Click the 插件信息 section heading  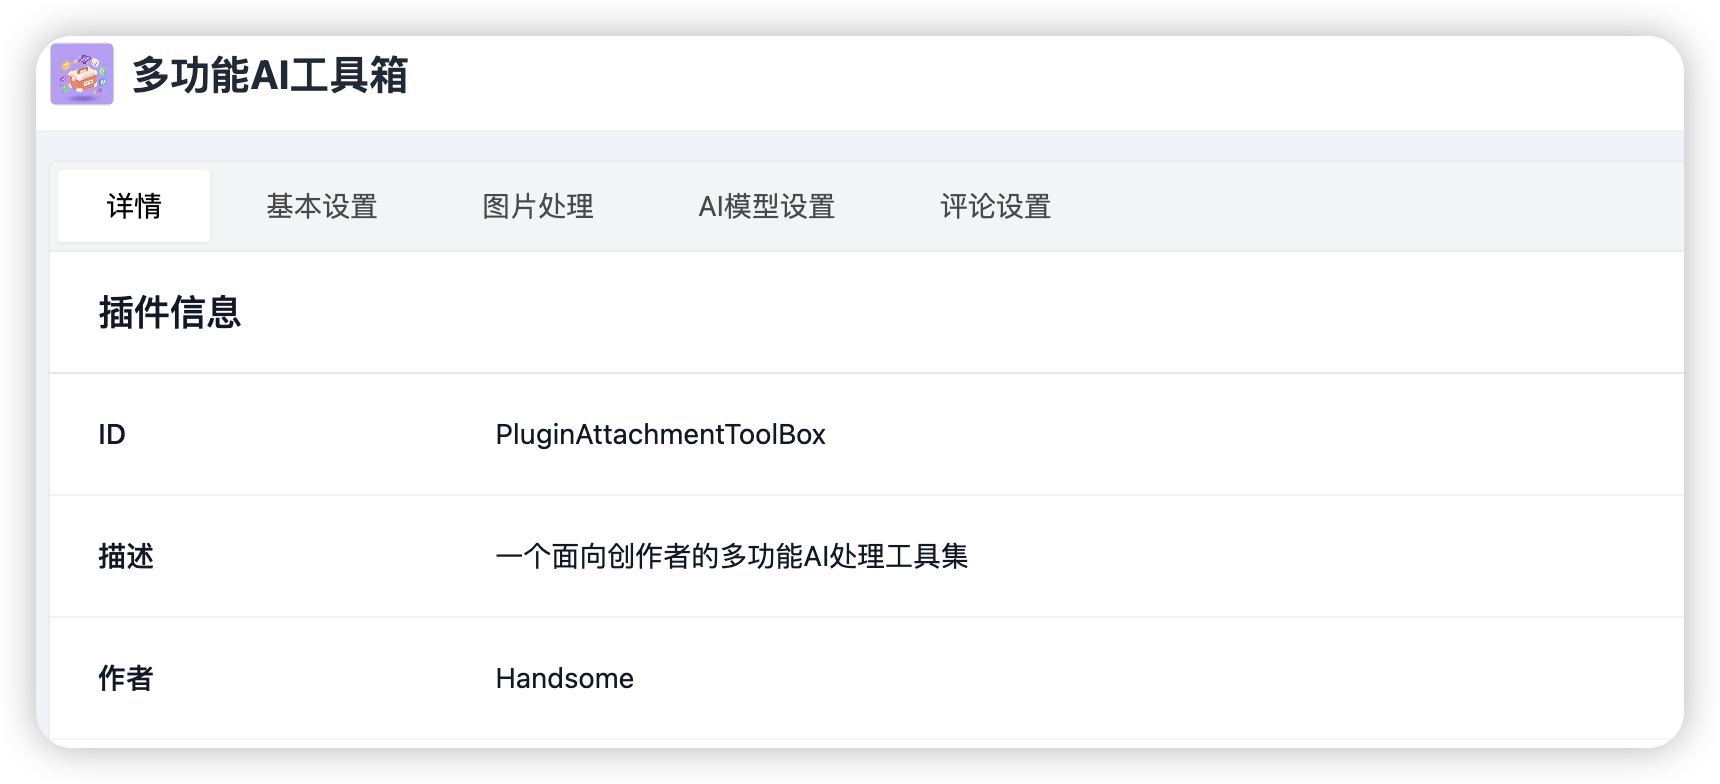pyautogui.click(x=170, y=312)
